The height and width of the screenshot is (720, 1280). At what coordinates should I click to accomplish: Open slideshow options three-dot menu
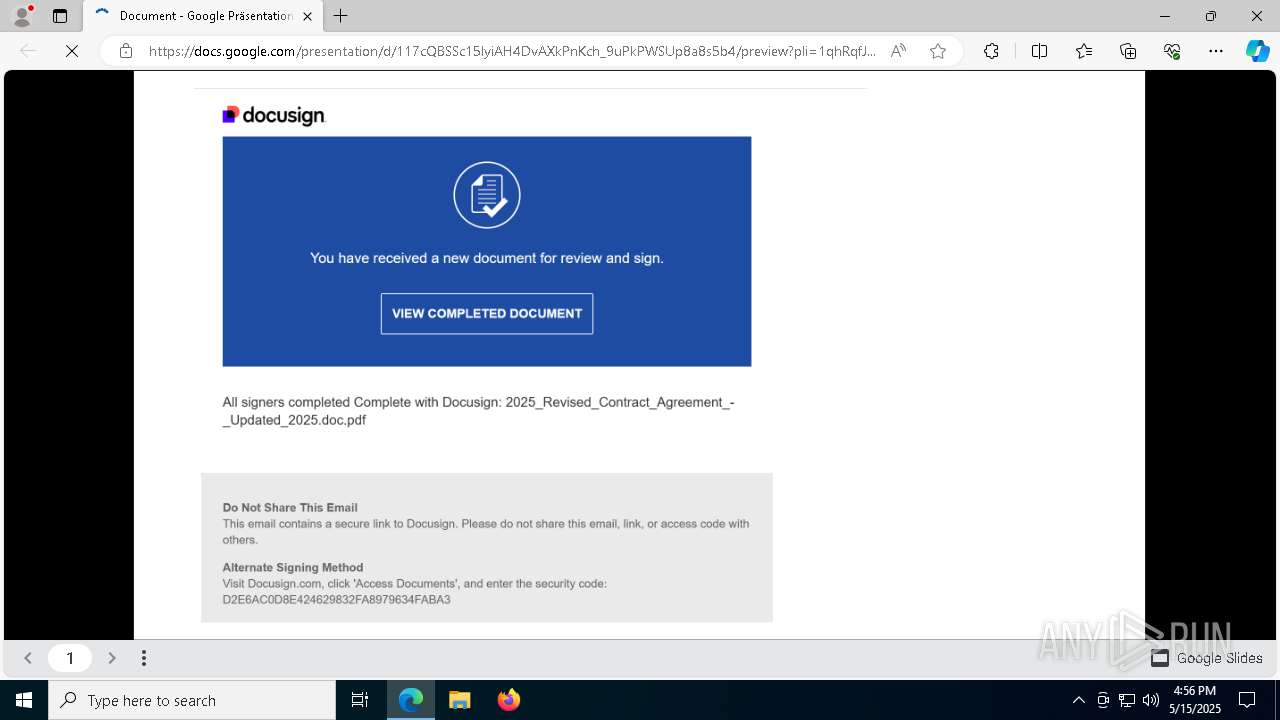click(x=144, y=658)
